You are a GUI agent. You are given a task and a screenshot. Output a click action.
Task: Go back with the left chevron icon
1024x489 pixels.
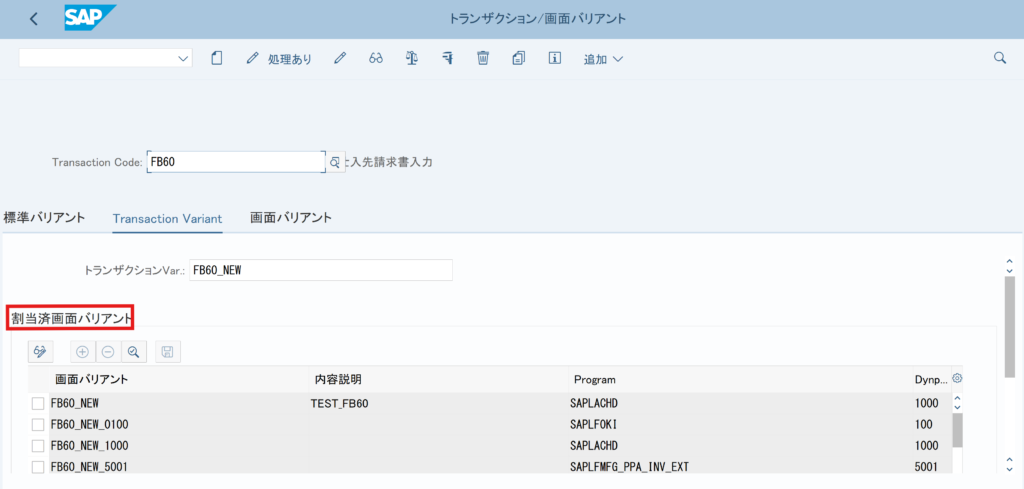[x=34, y=19]
